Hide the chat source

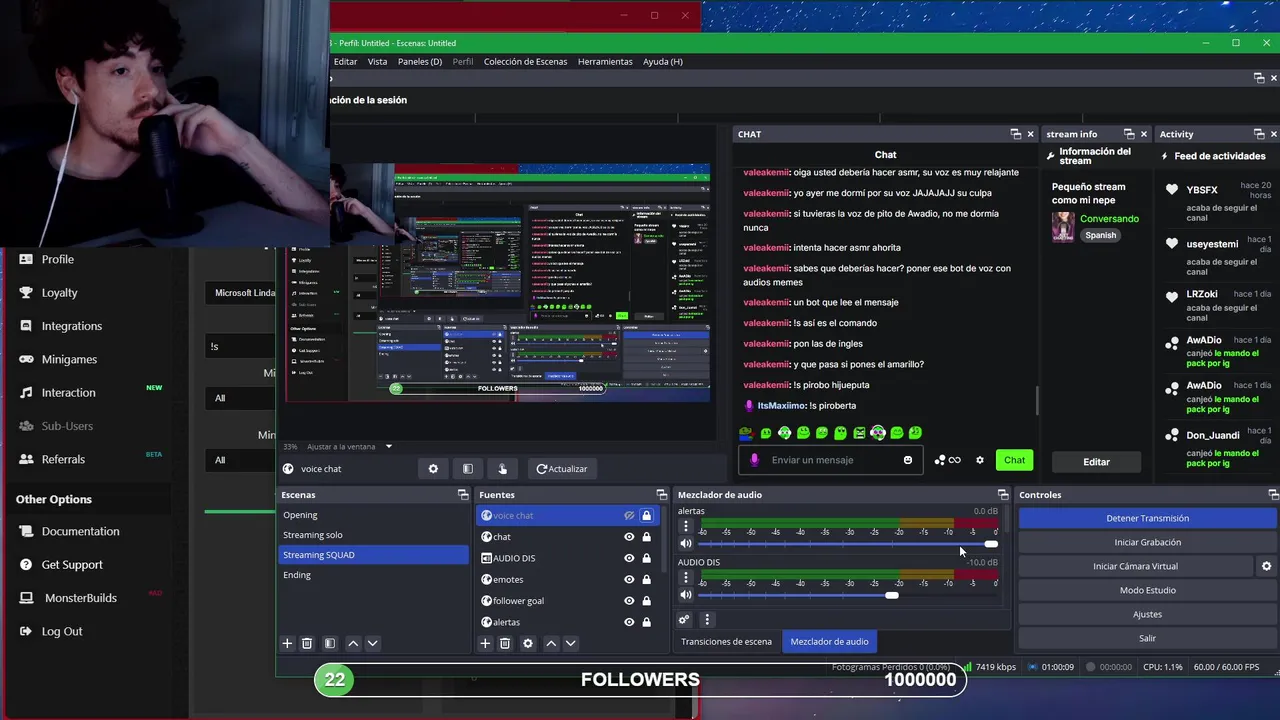pos(629,537)
